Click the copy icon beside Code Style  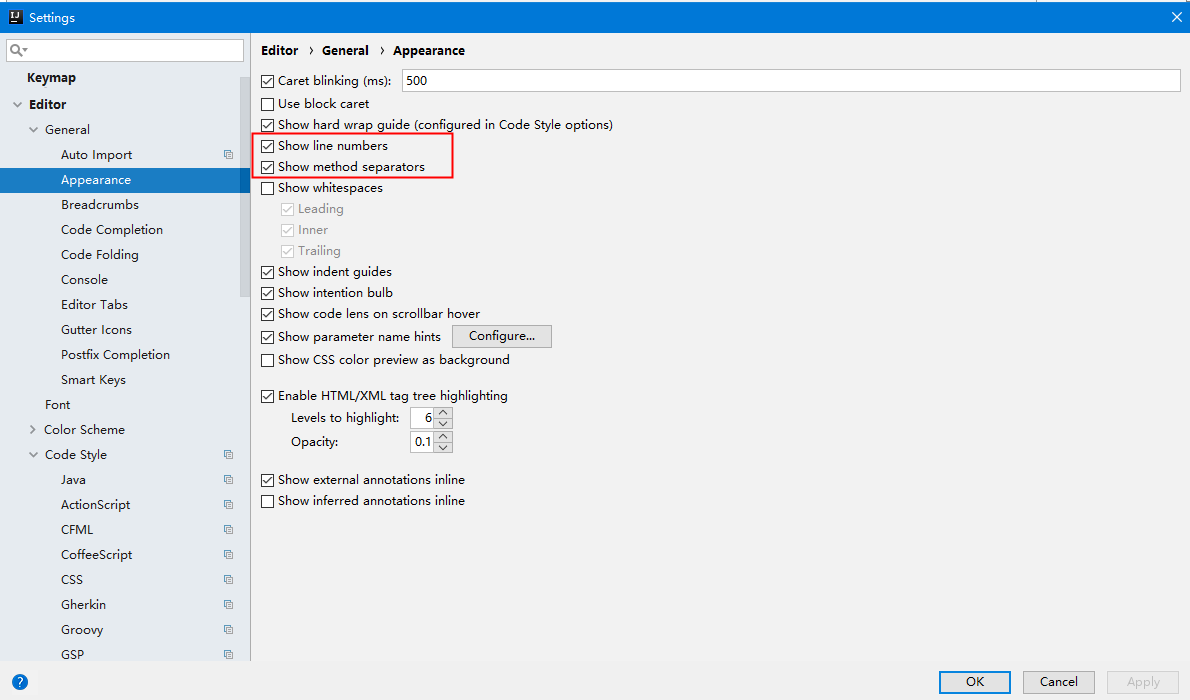(x=228, y=454)
